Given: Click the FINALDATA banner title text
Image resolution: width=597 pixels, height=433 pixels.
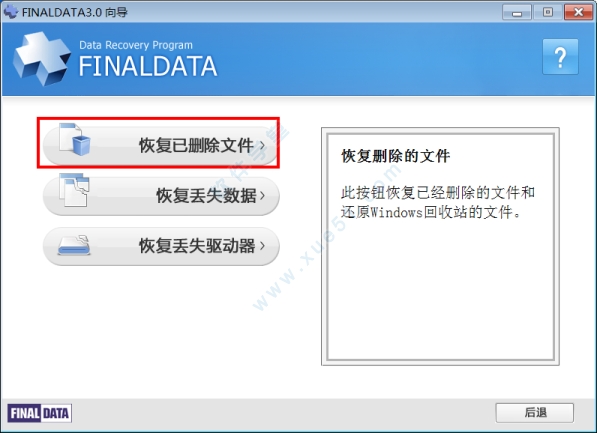Looking at the screenshot, I should pos(148,66).
